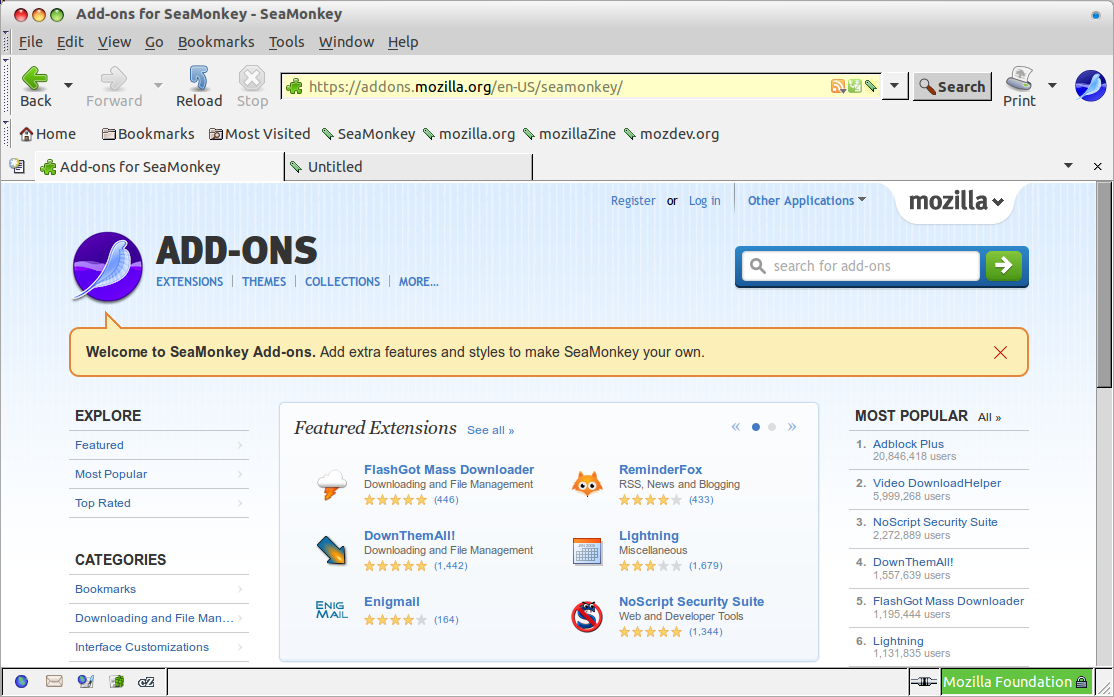The image size is (1114, 697).
Task: Close the current tab with the X
Action: click(1098, 166)
